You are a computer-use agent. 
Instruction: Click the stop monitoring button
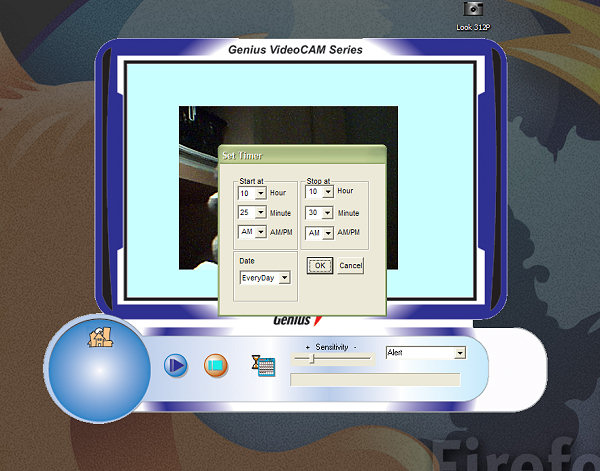click(x=216, y=365)
